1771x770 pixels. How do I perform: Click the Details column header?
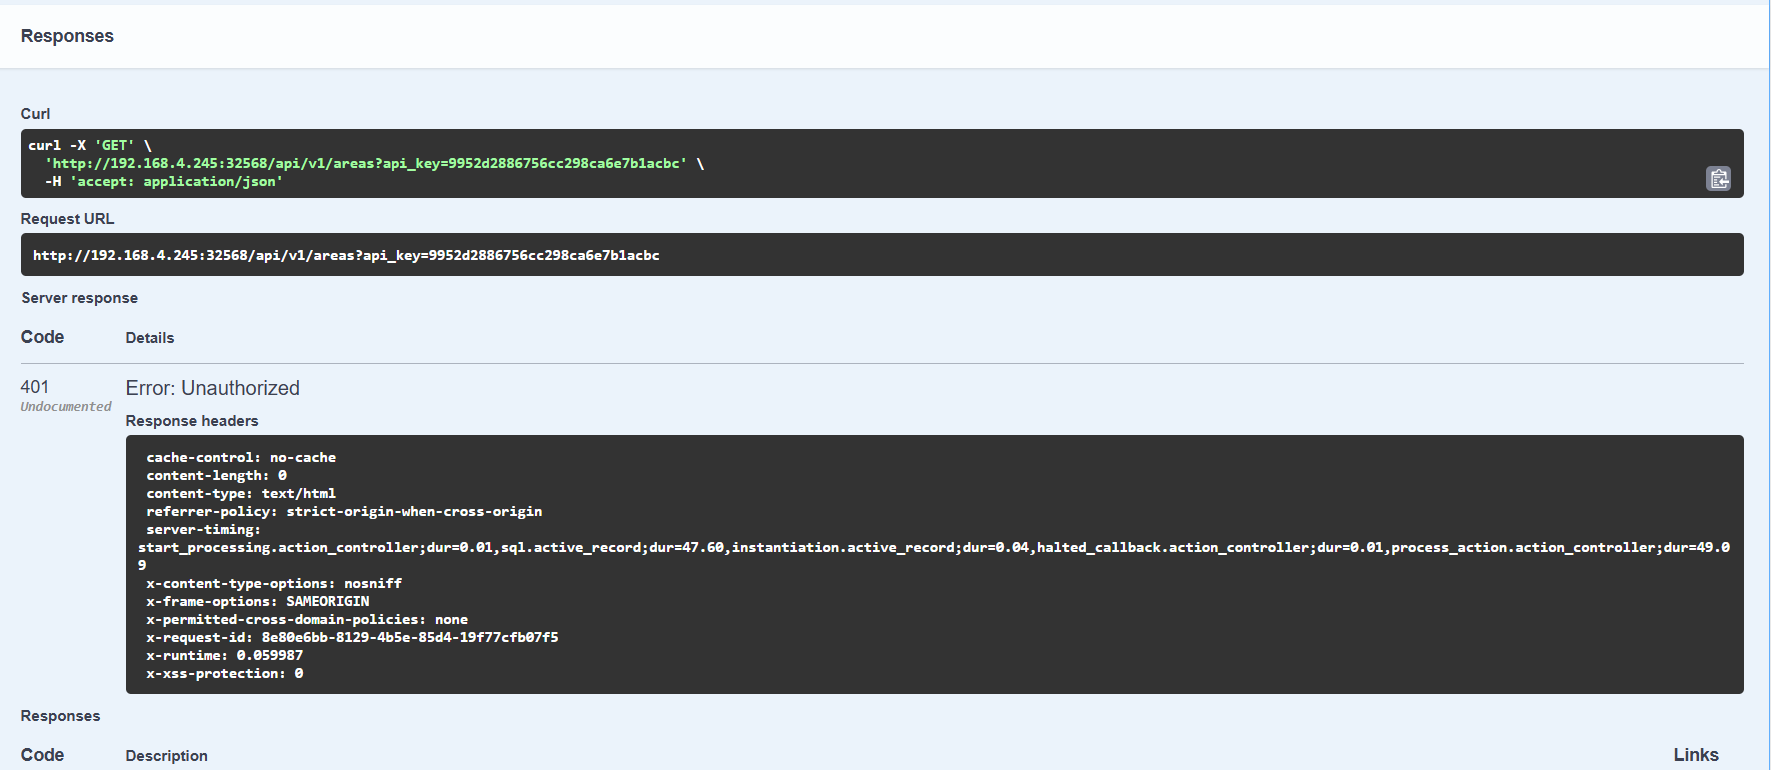pos(150,338)
